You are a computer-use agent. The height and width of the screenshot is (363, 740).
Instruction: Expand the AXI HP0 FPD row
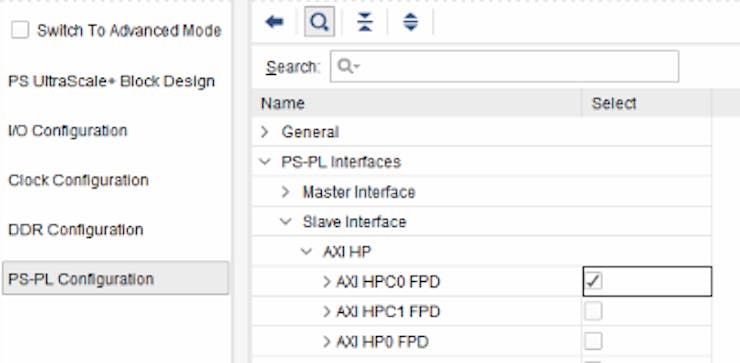[x=327, y=342]
